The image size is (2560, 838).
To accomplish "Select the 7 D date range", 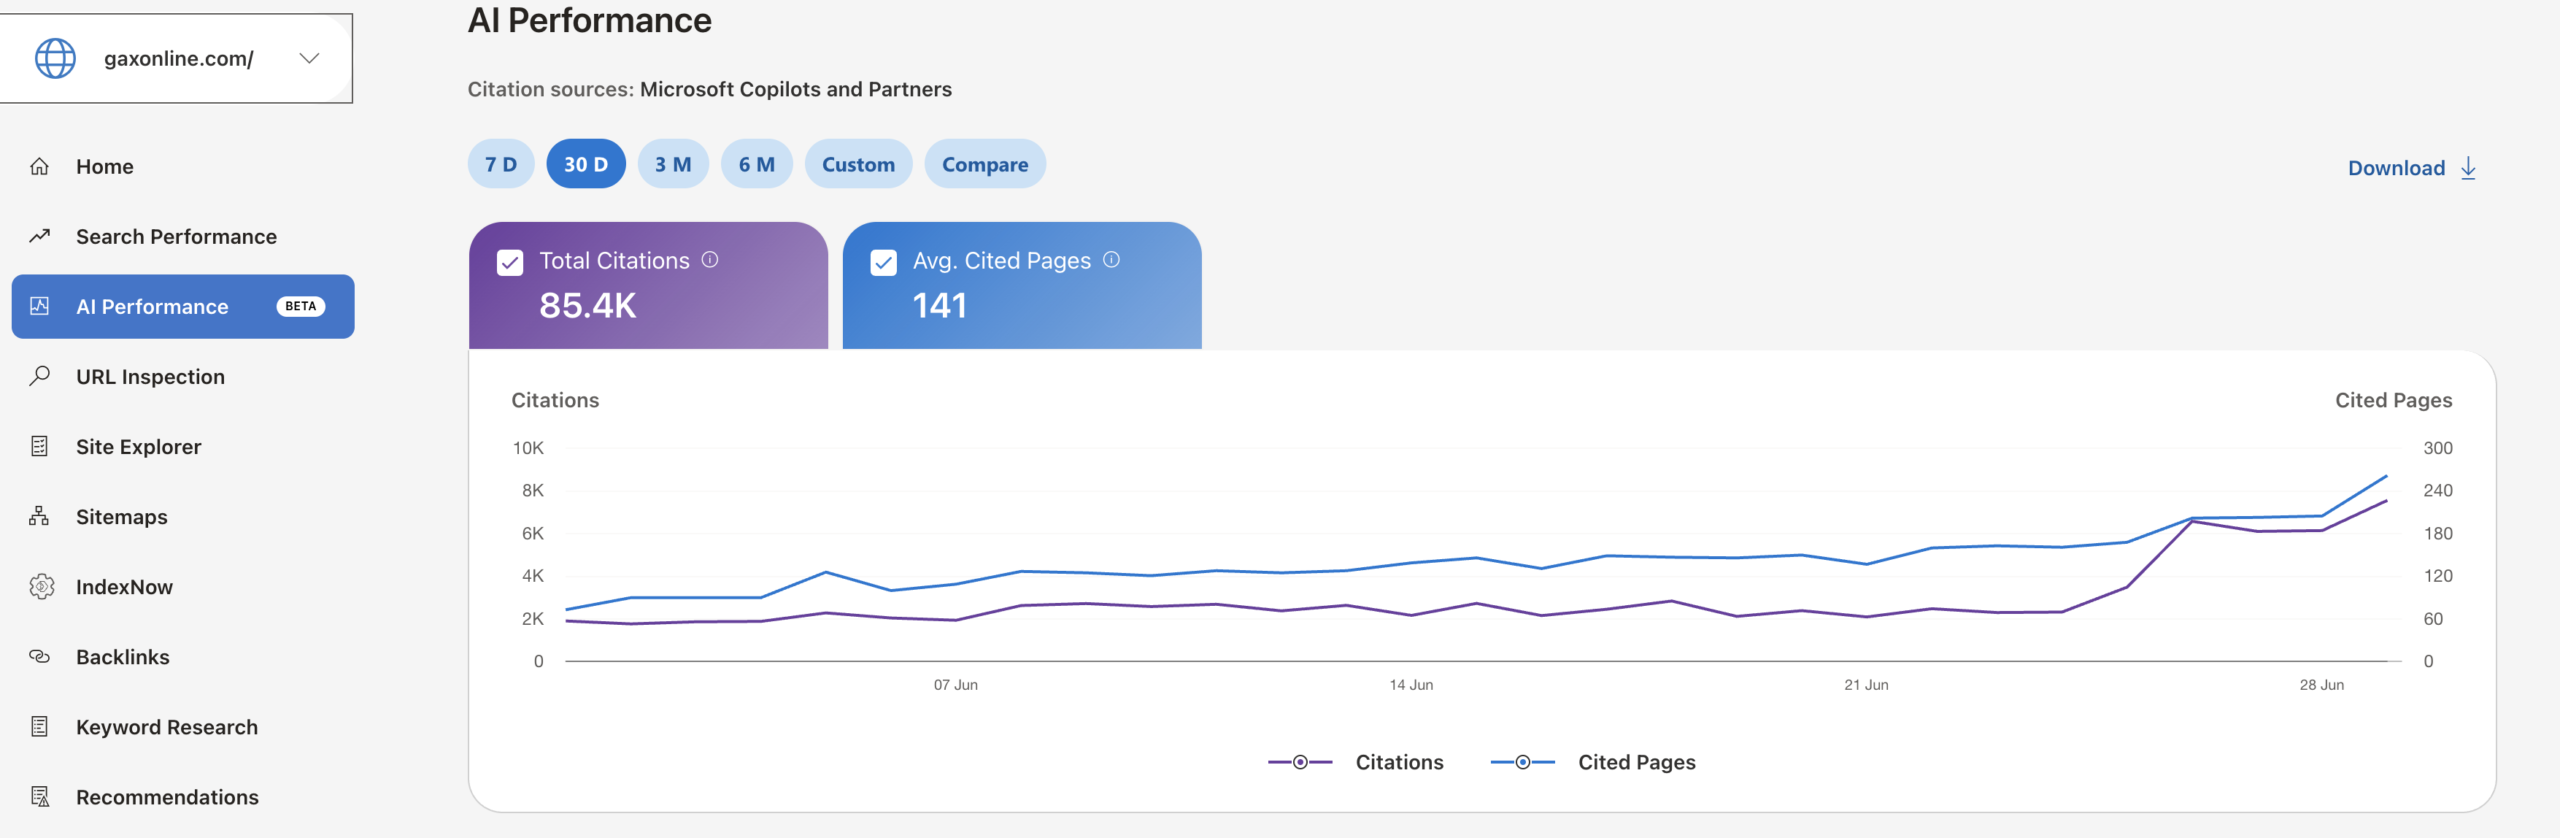I will [x=501, y=164].
